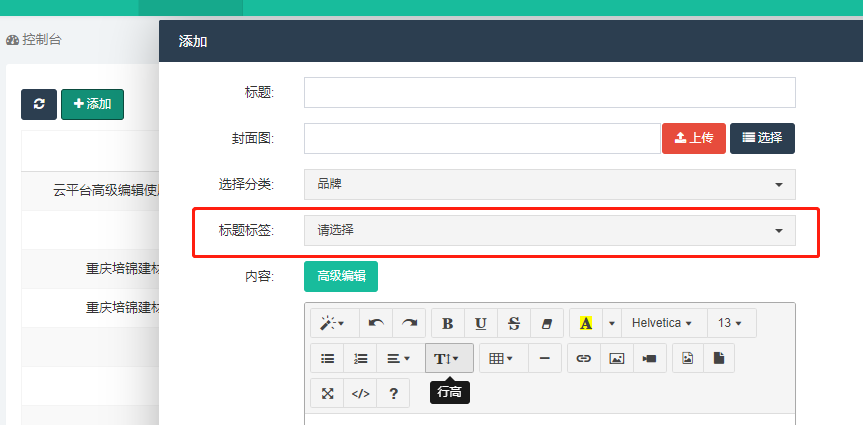Apply strikethrough formatting
The height and width of the screenshot is (425, 863).
[514, 323]
